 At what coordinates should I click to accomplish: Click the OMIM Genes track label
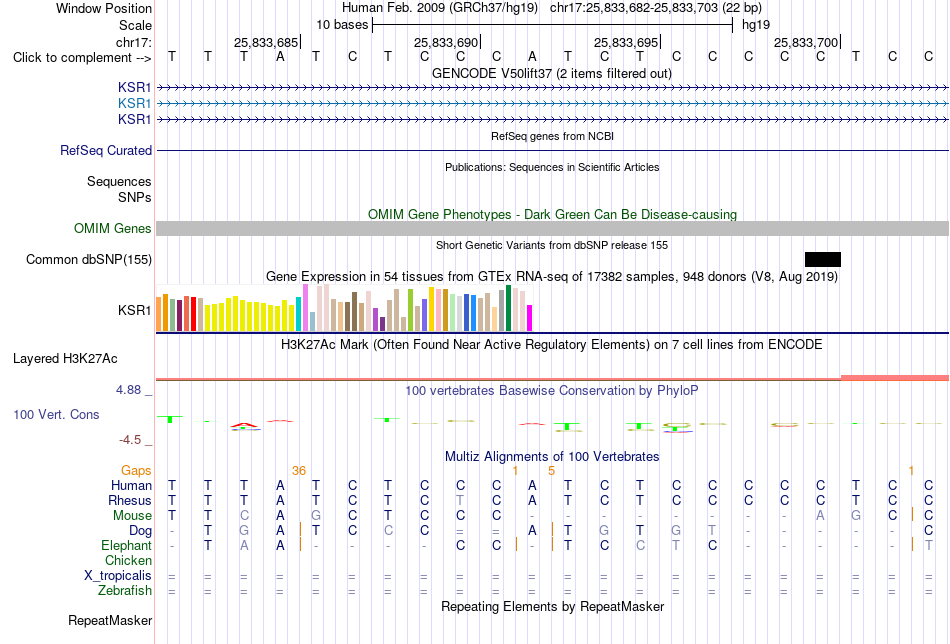click(x=113, y=228)
